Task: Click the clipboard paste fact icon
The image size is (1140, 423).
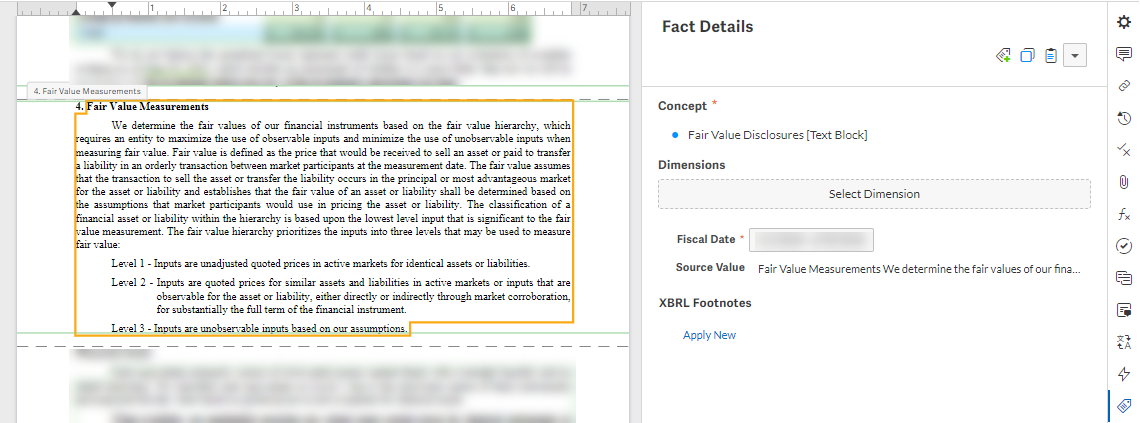Action: coord(1050,56)
